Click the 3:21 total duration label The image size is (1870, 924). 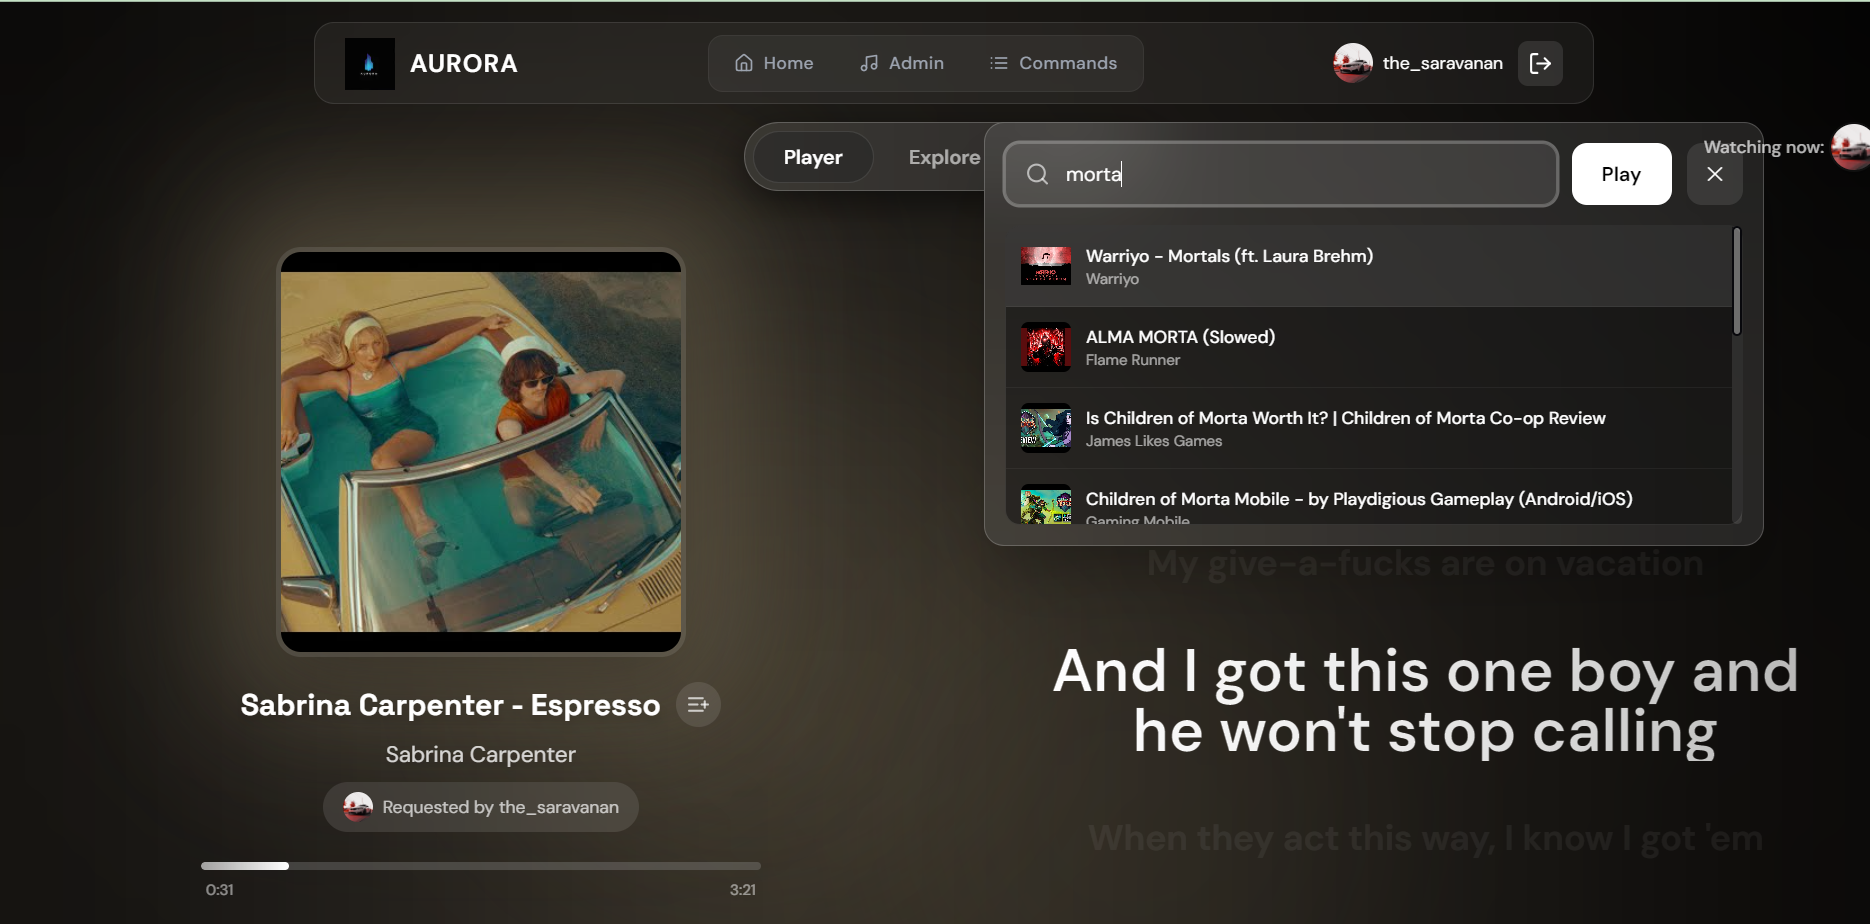click(743, 890)
